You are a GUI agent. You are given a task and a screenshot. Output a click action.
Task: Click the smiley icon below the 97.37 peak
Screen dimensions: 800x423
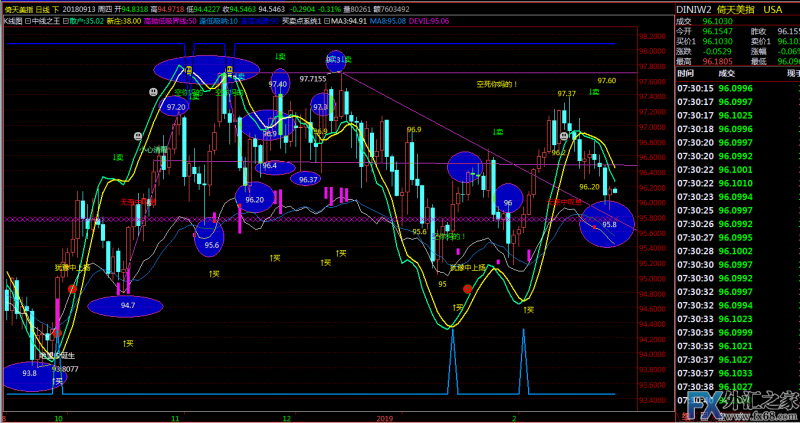click(563, 136)
